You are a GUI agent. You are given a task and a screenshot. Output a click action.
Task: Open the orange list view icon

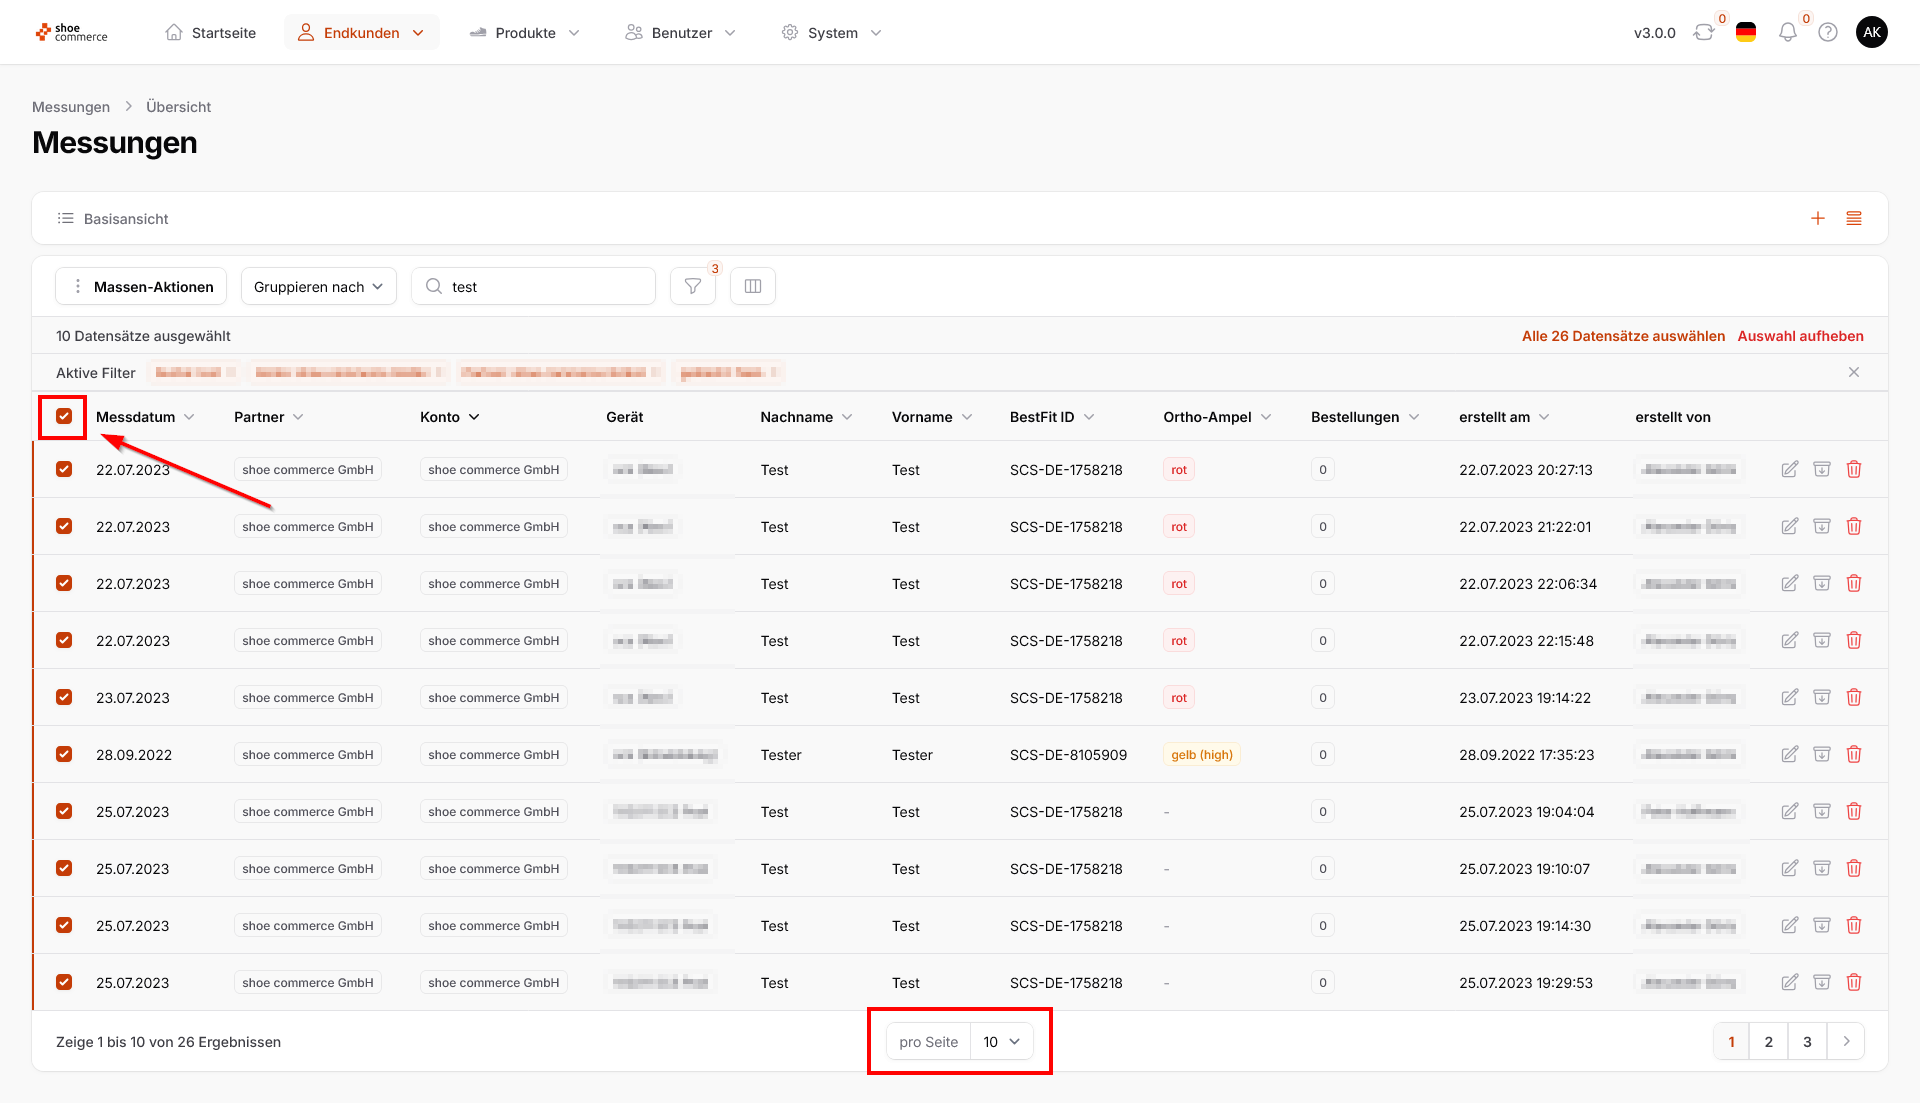pyautogui.click(x=1854, y=218)
